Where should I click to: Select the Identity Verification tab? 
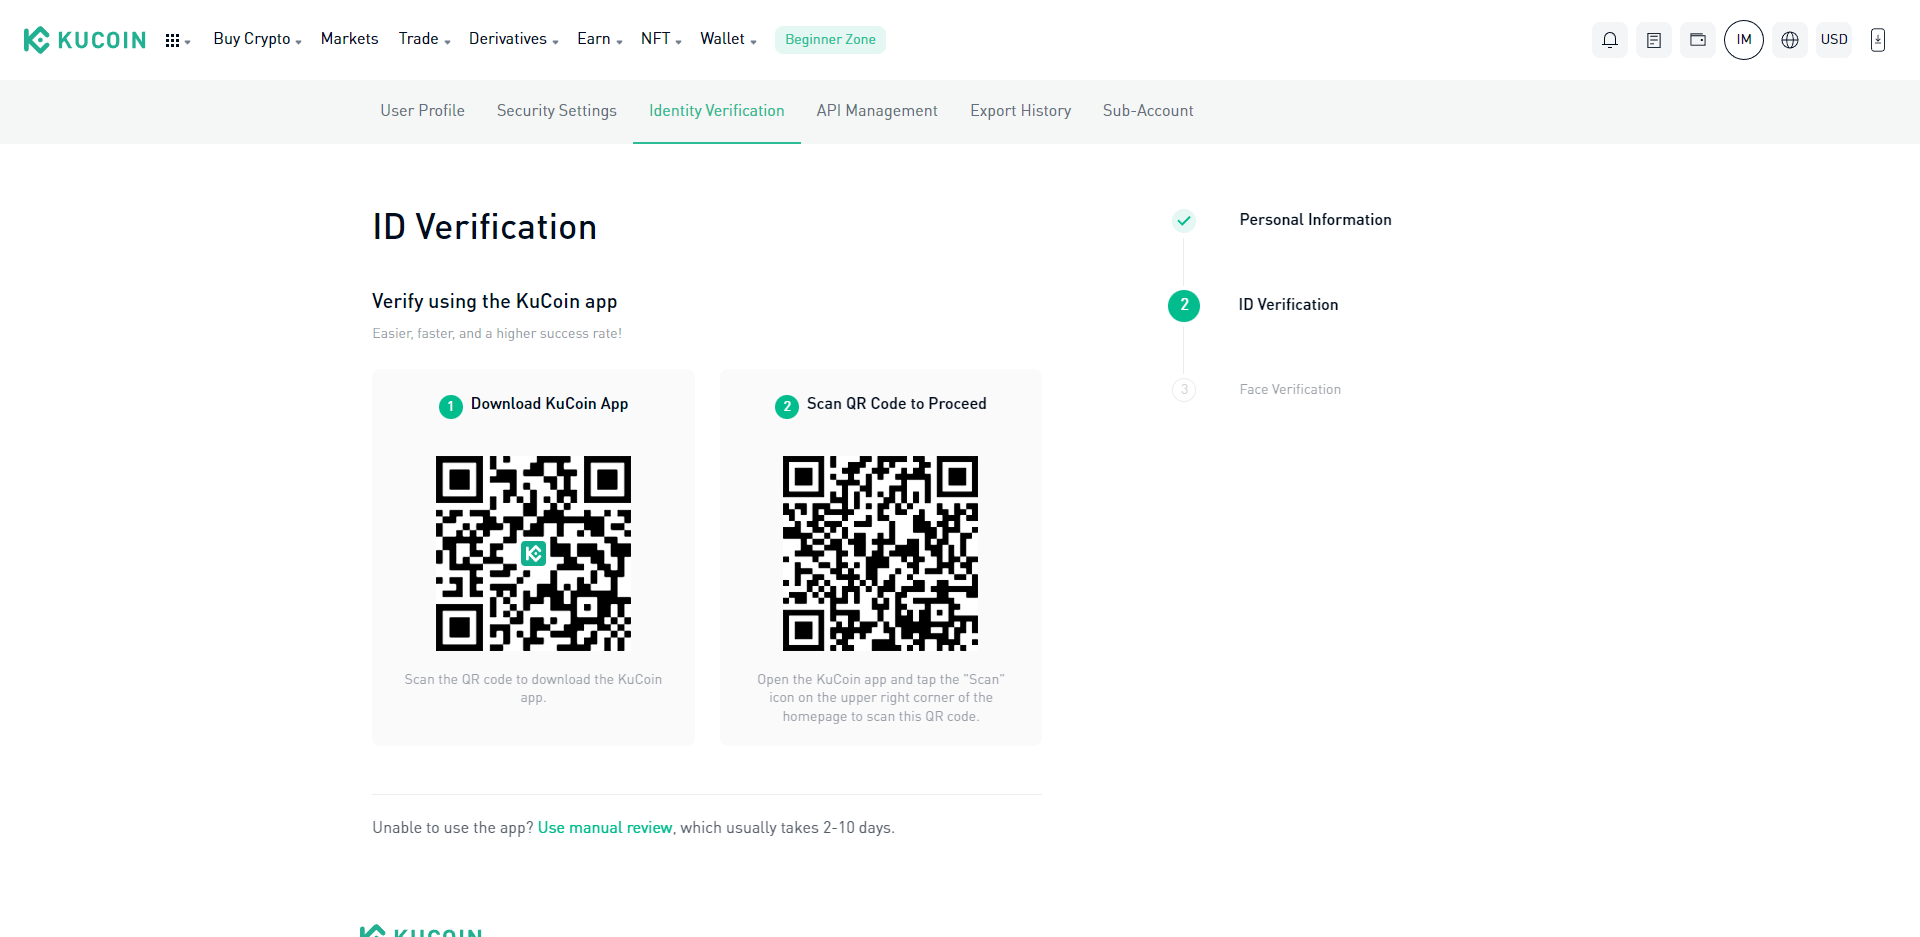coord(716,111)
